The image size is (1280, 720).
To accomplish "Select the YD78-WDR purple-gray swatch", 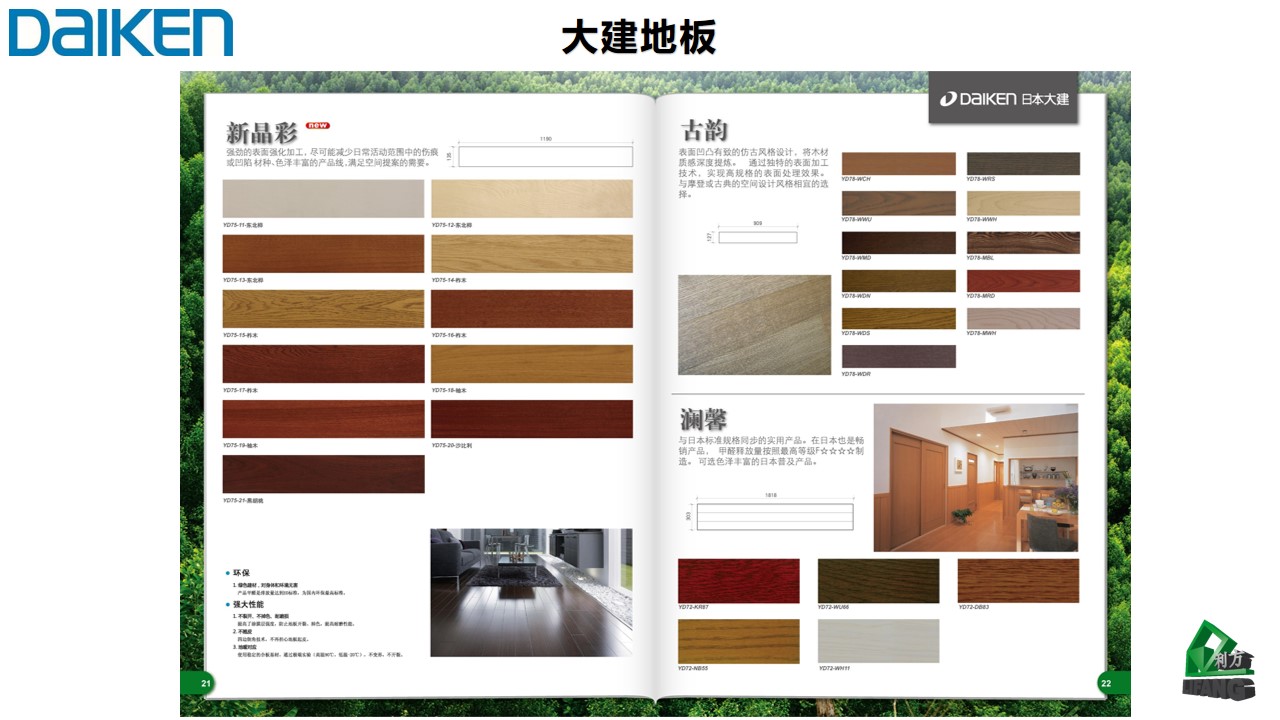I will pos(898,357).
